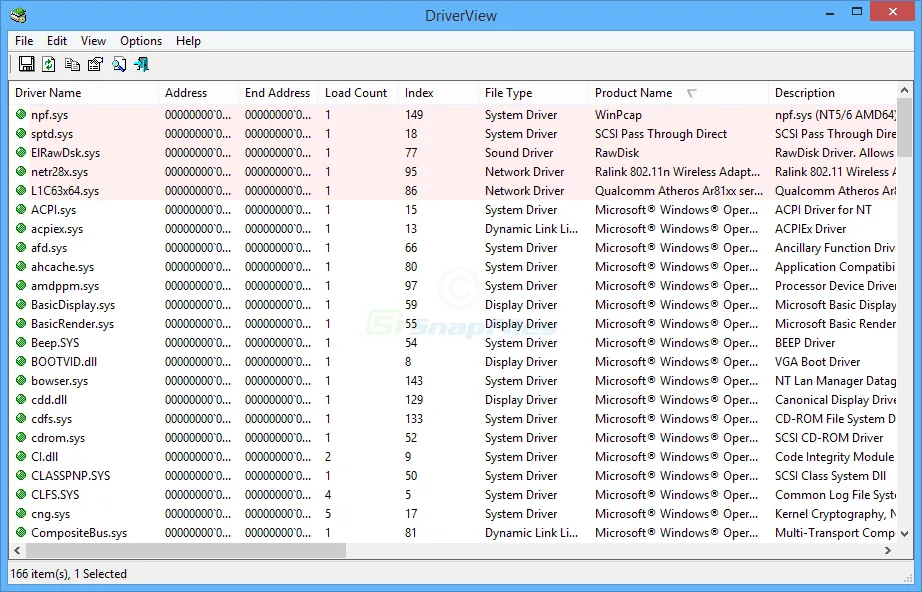Select the CLASSPNP.SYS driver name
This screenshot has width=922, height=592.
pyautogui.click(x=71, y=476)
